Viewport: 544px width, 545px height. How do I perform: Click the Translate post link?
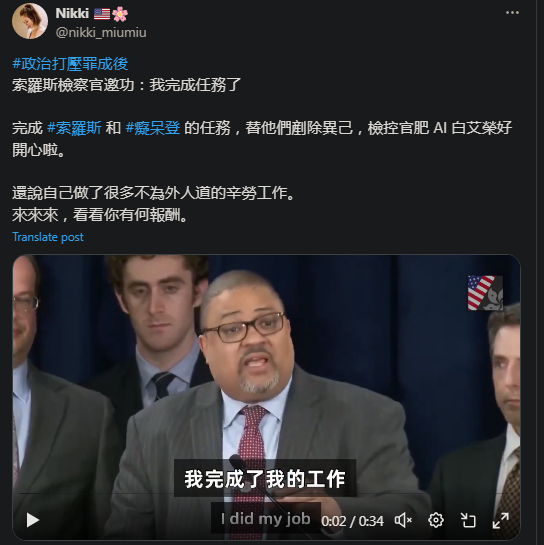coord(48,237)
